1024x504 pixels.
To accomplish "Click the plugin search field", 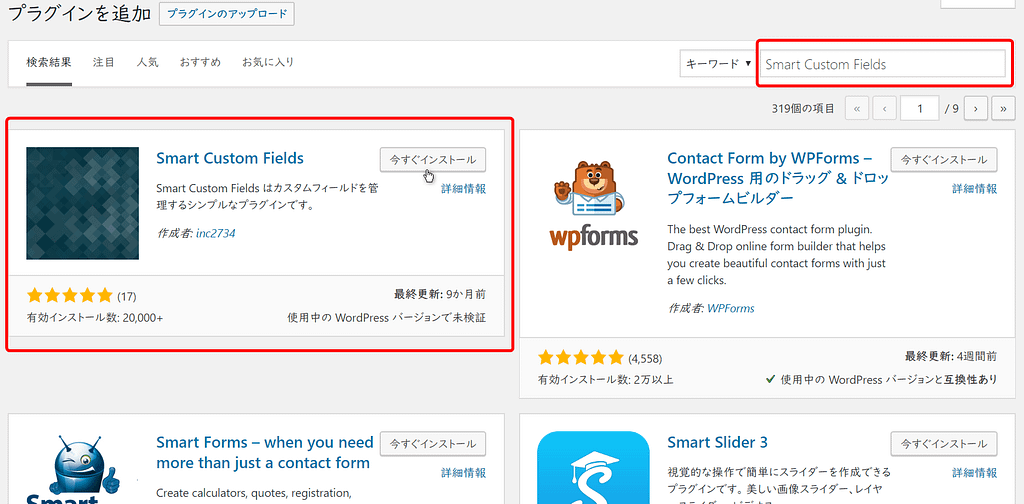I will click(883, 64).
